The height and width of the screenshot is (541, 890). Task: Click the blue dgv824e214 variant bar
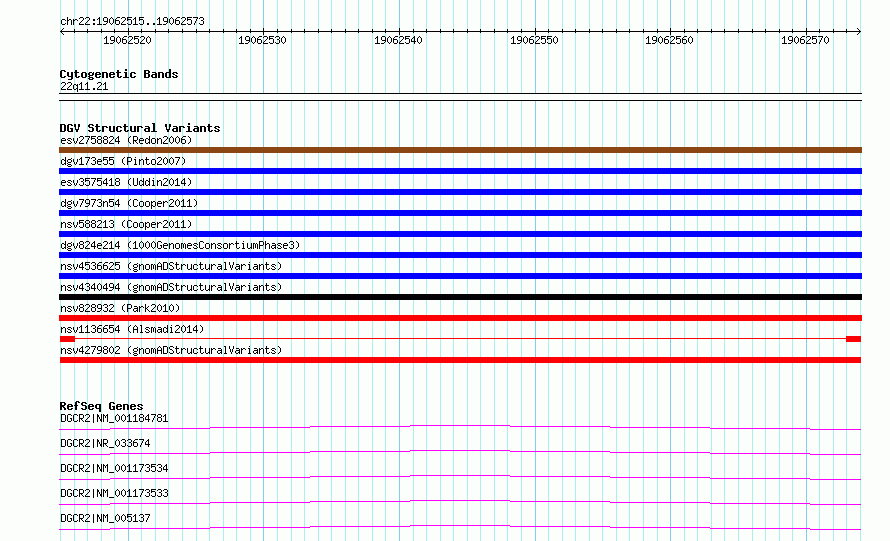point(460,255)
